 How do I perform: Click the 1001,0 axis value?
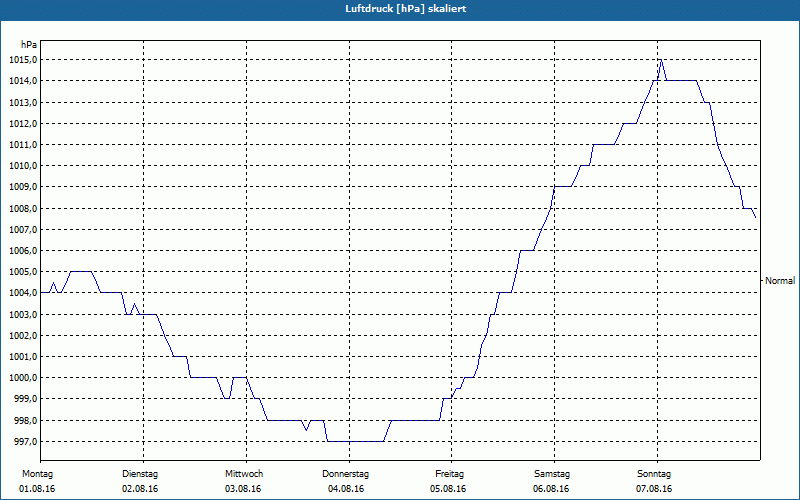pos(23,357)
